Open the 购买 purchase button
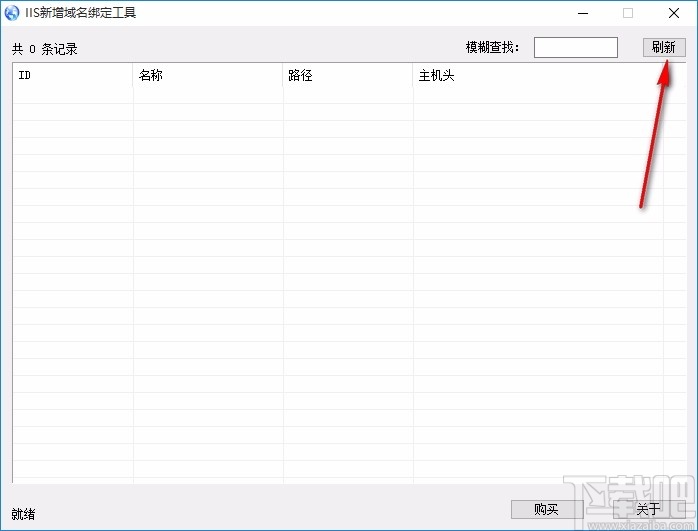Image resolution: width=698 pixels, height=531 pixels. [547, 509]
